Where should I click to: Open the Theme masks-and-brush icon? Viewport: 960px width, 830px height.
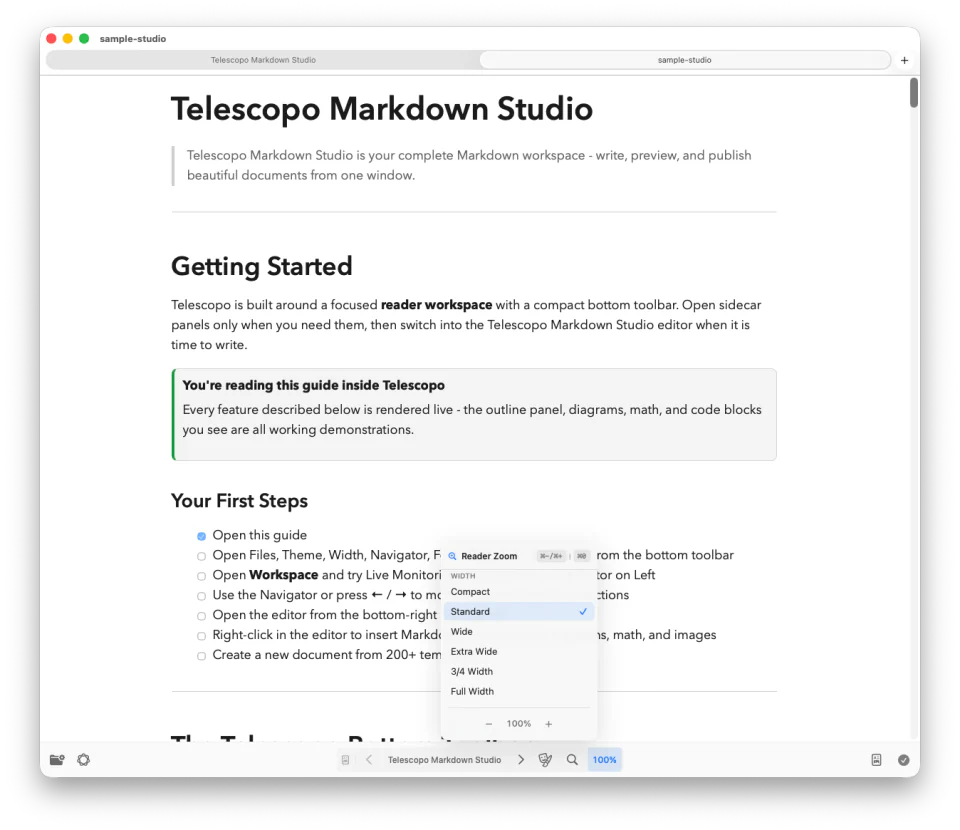(545, 760)
